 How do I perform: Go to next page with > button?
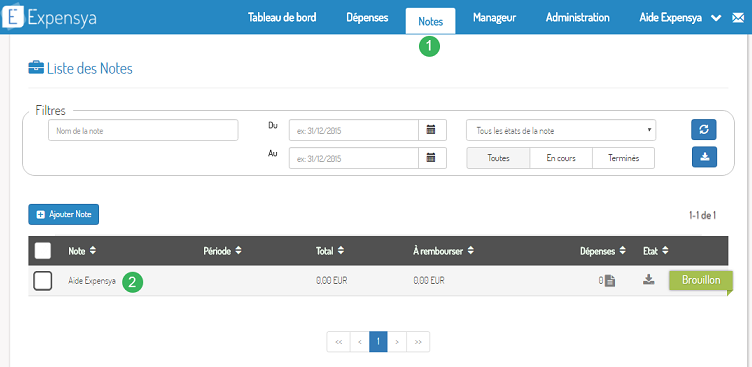(397, 342)
